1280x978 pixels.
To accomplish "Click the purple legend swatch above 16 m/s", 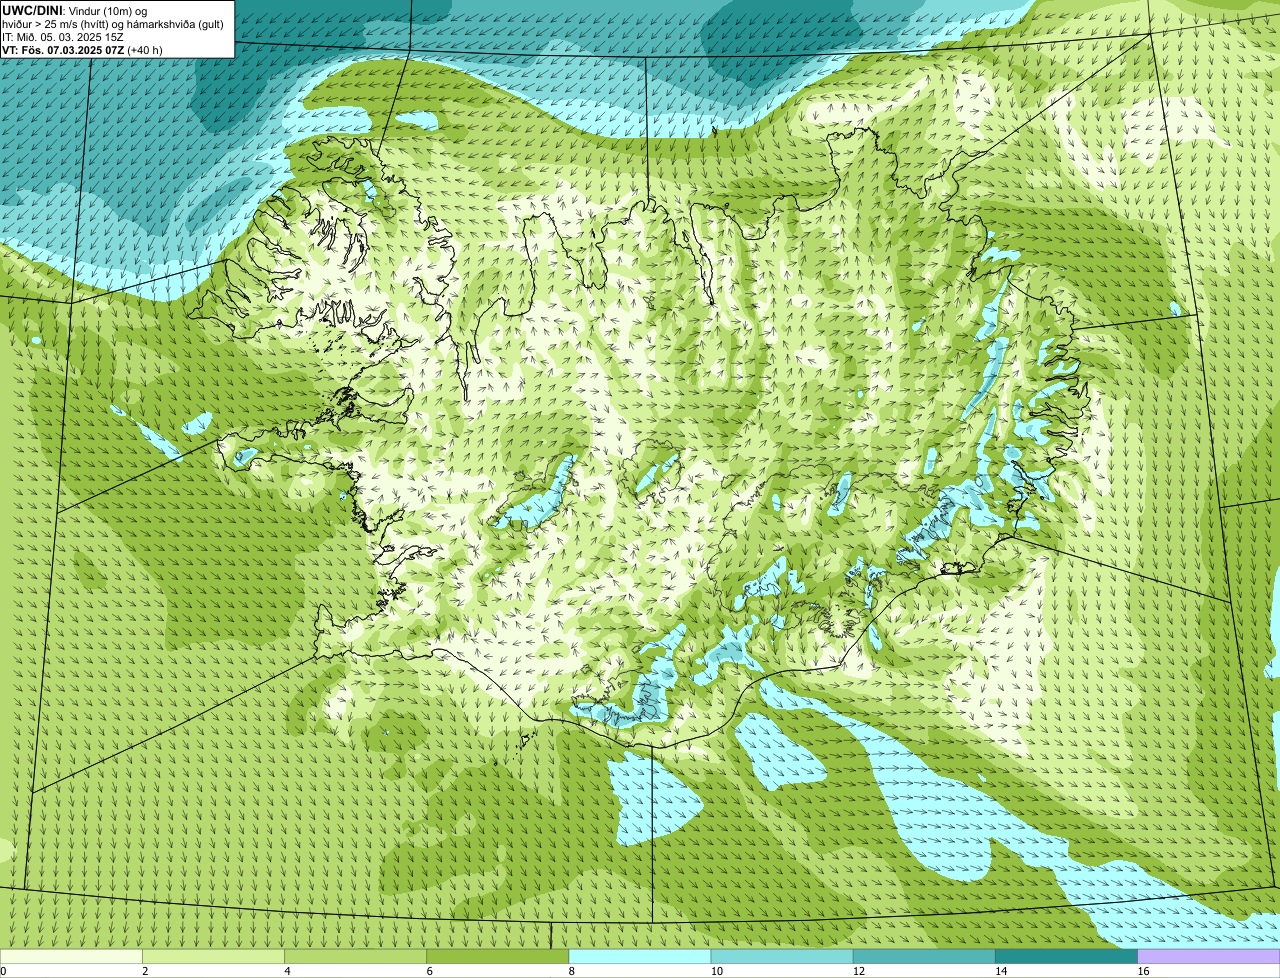I will click(1209, 957).
